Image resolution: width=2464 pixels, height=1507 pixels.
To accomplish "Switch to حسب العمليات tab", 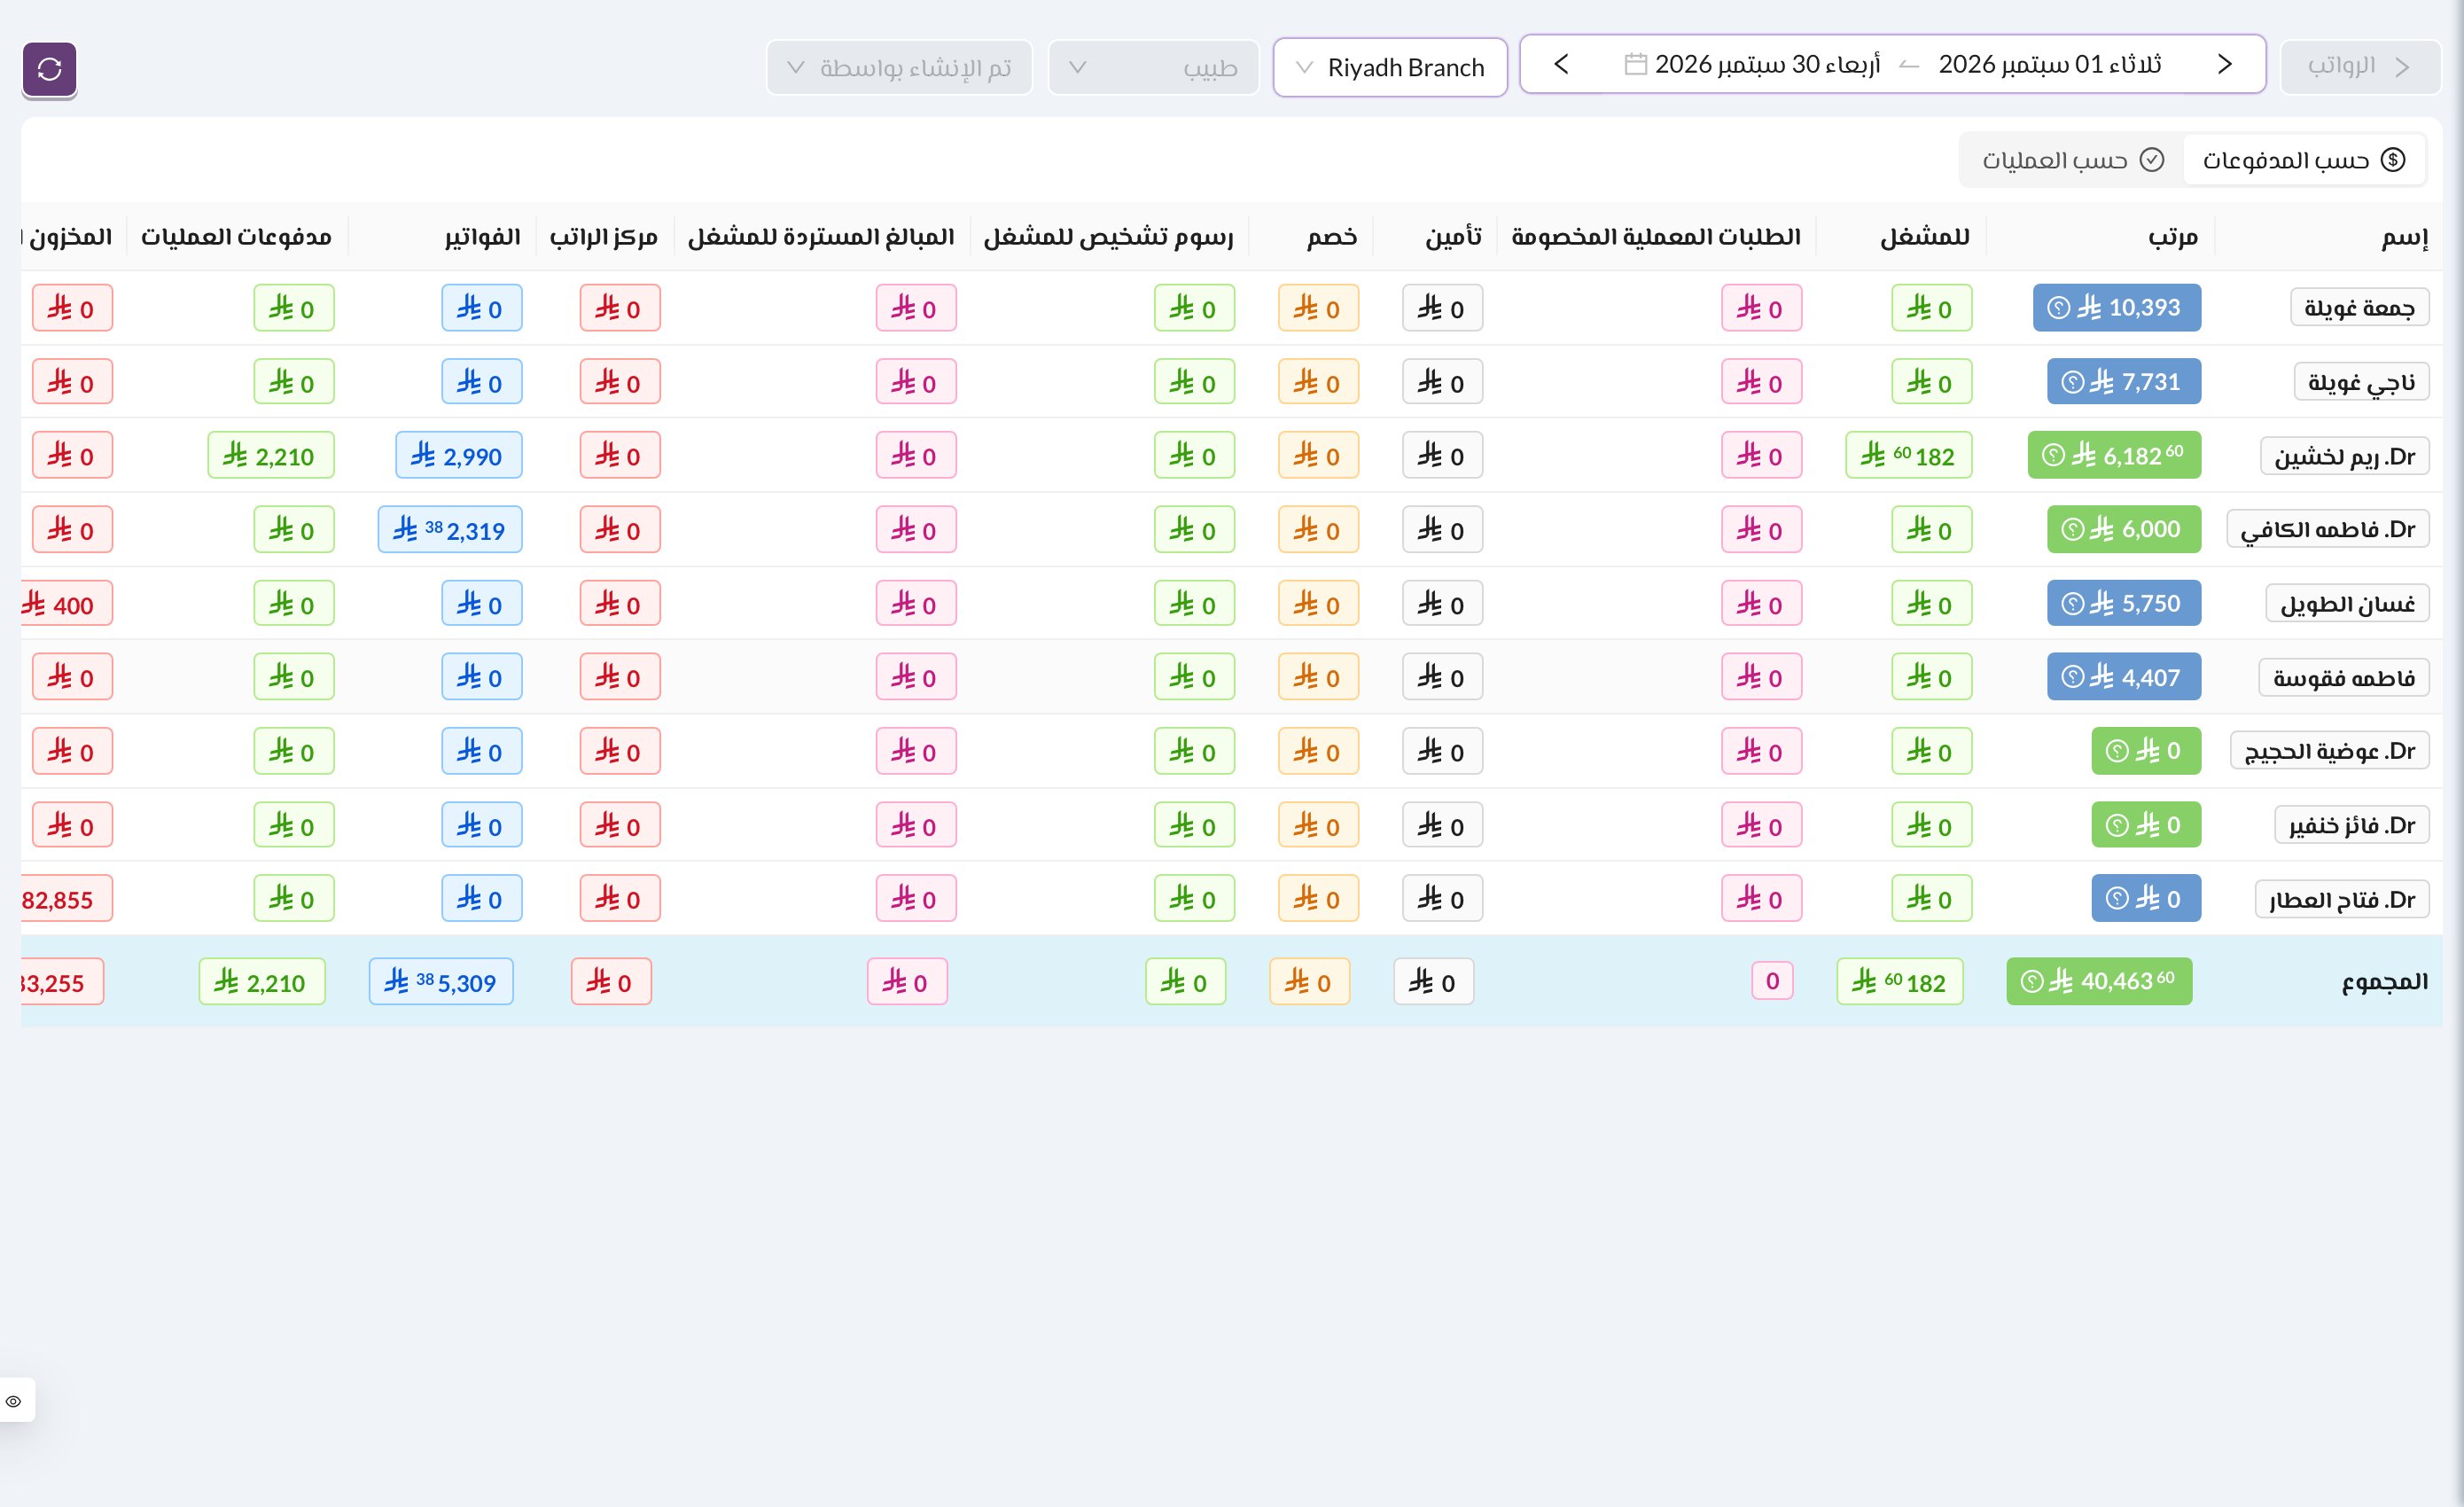I will coord(2073,160).
